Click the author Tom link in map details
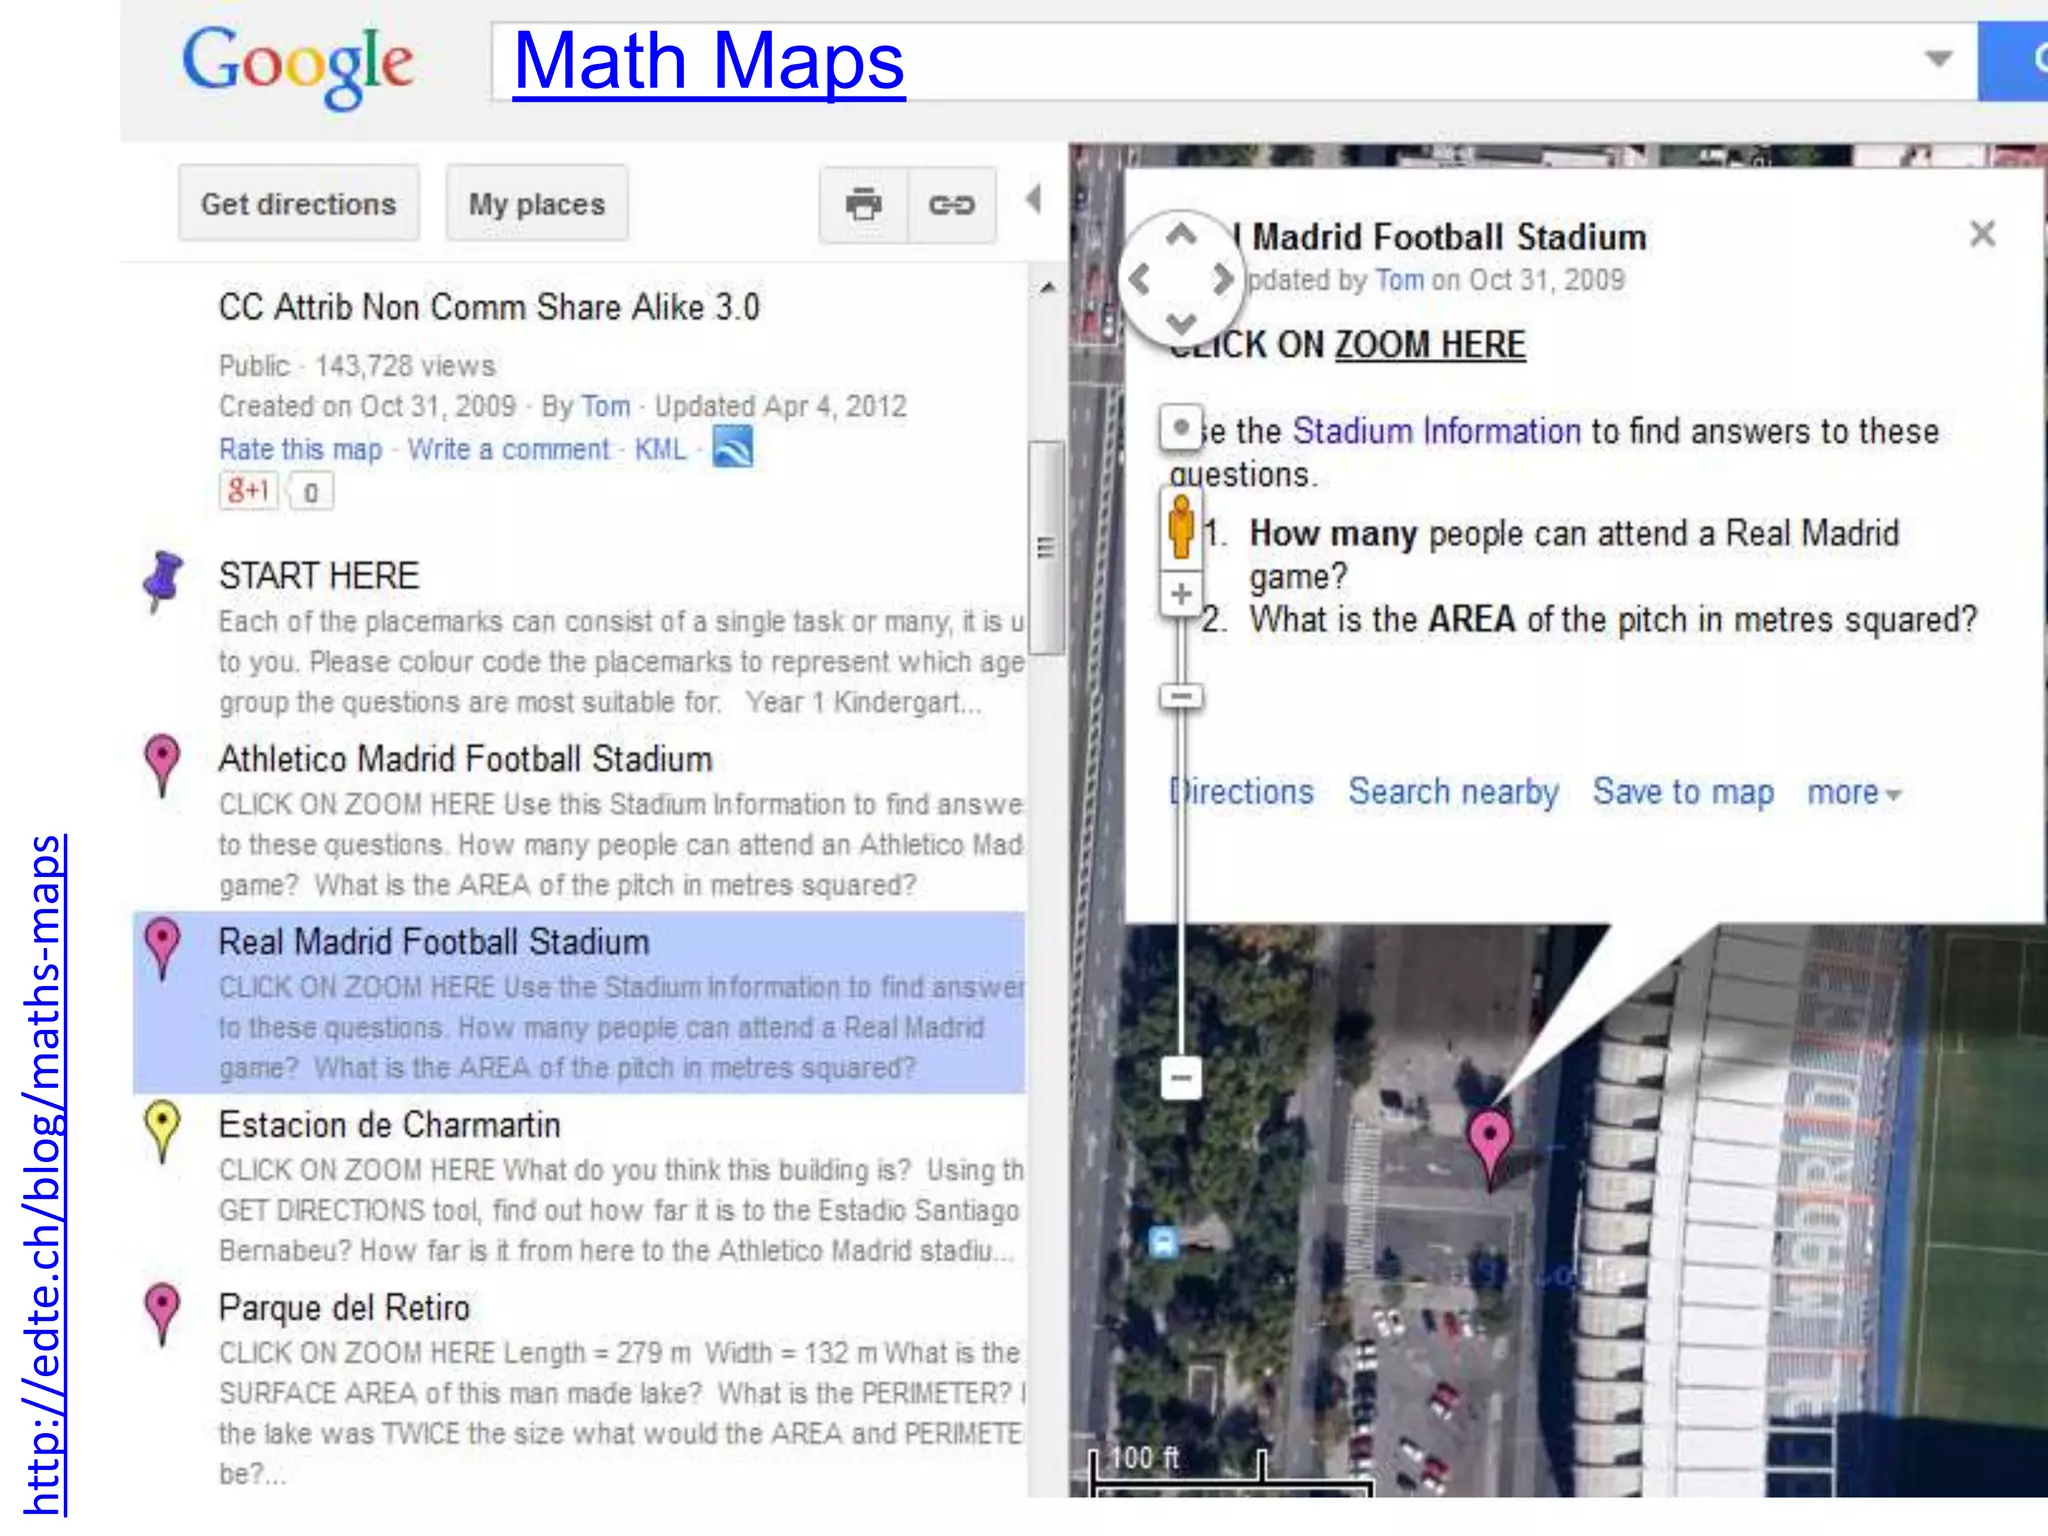Viewport: 2048px width, 1536px height. [x=606, y=406]
